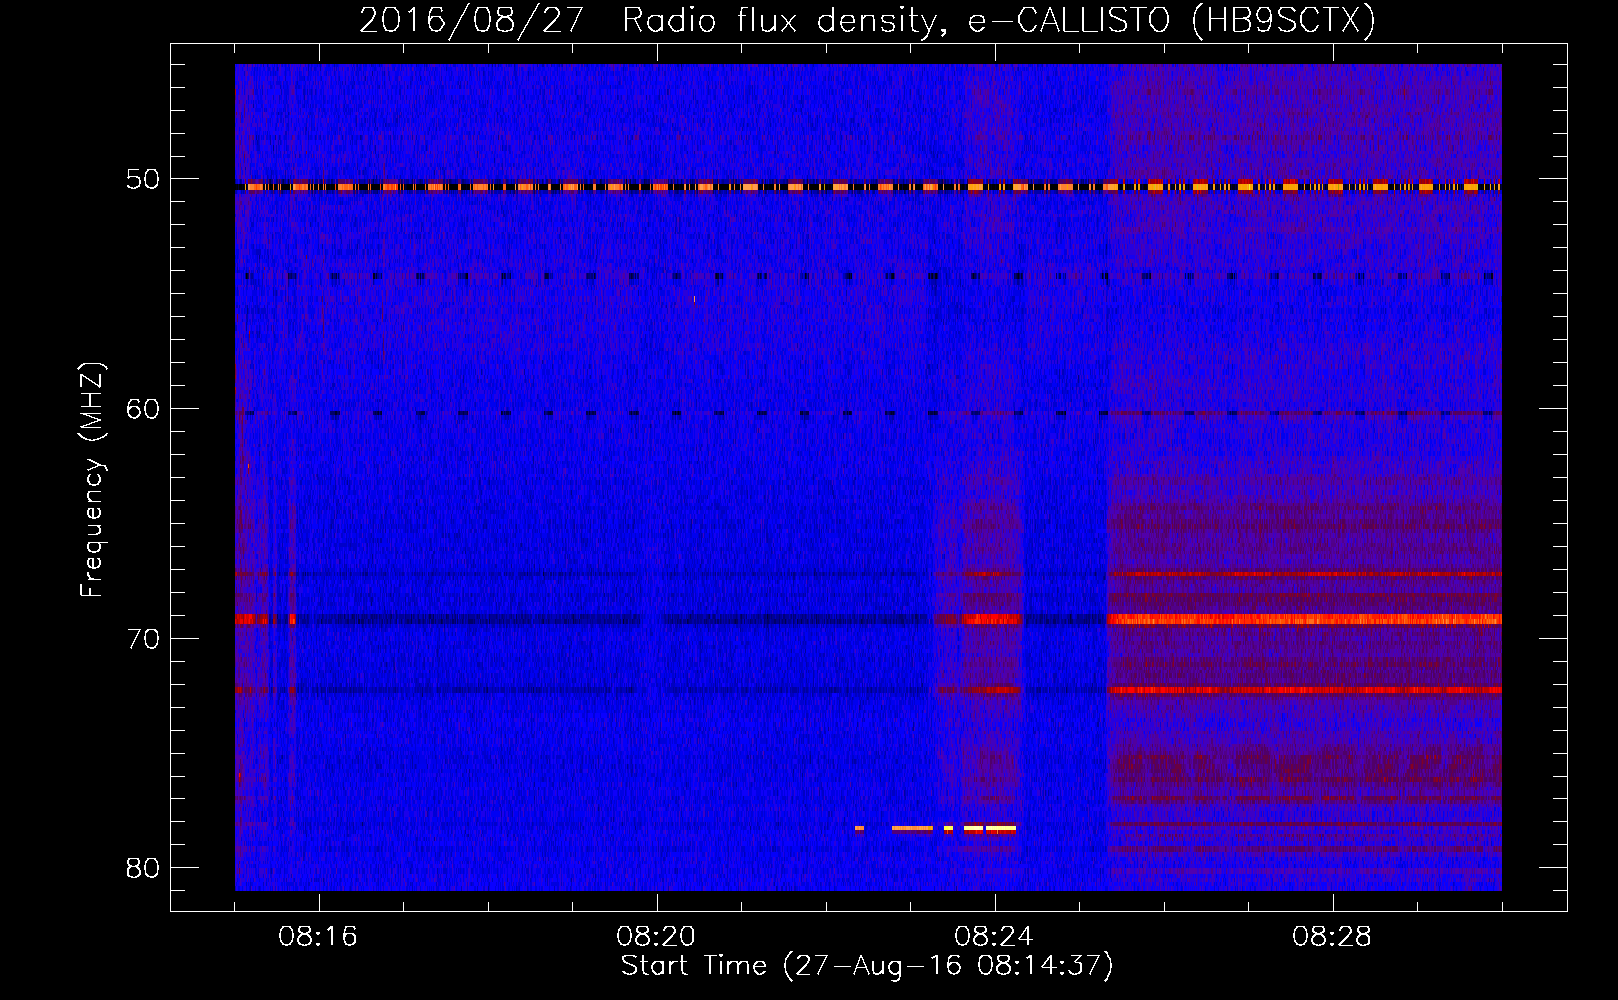Viewport: 1618px width, 1000px height.
Task: Select the 08:20 time tick label
Action: 656,937
